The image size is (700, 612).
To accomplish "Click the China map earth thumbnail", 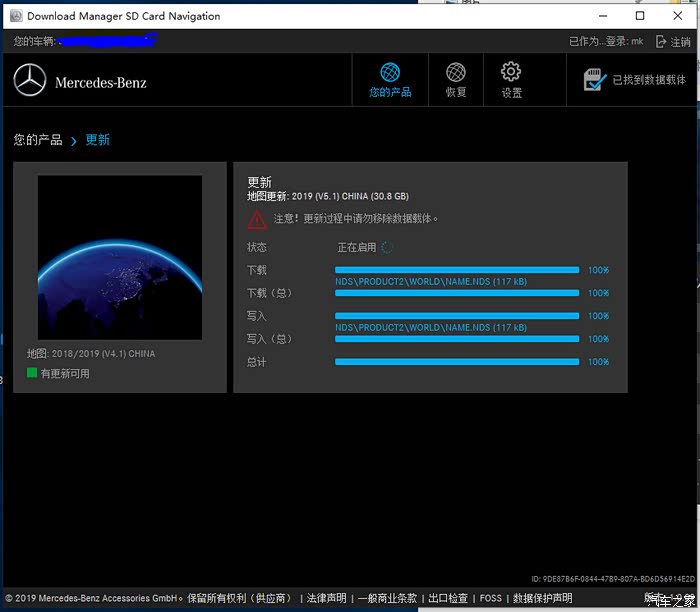I will click(120, 258).
